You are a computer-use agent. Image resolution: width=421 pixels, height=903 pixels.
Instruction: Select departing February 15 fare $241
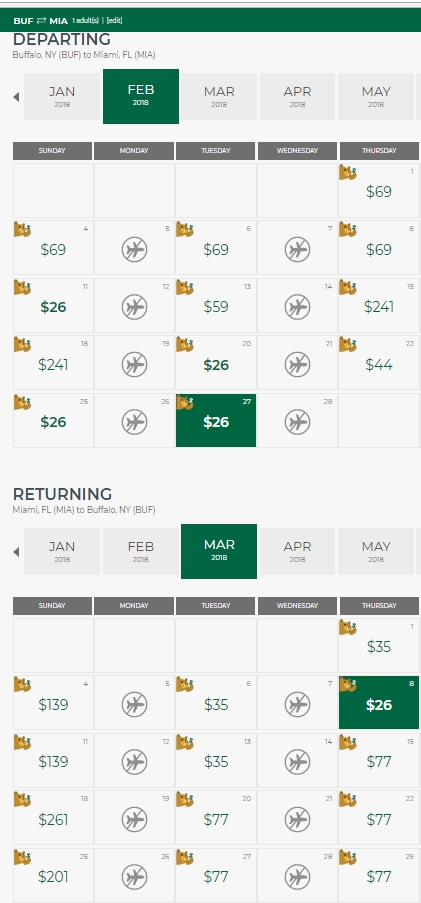click(379, 306)
